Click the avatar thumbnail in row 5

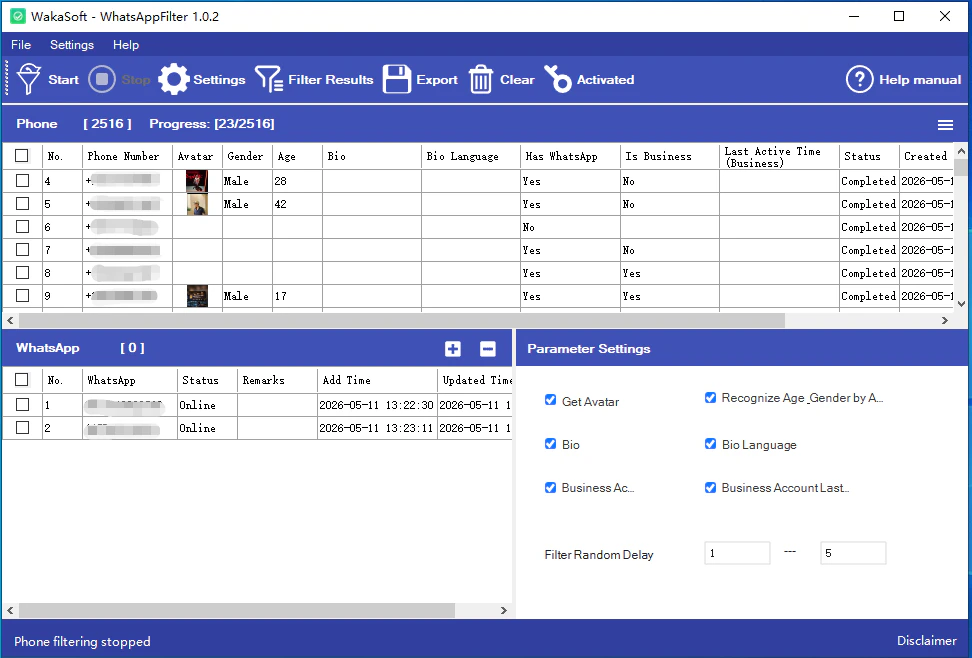tap(197, 204)
